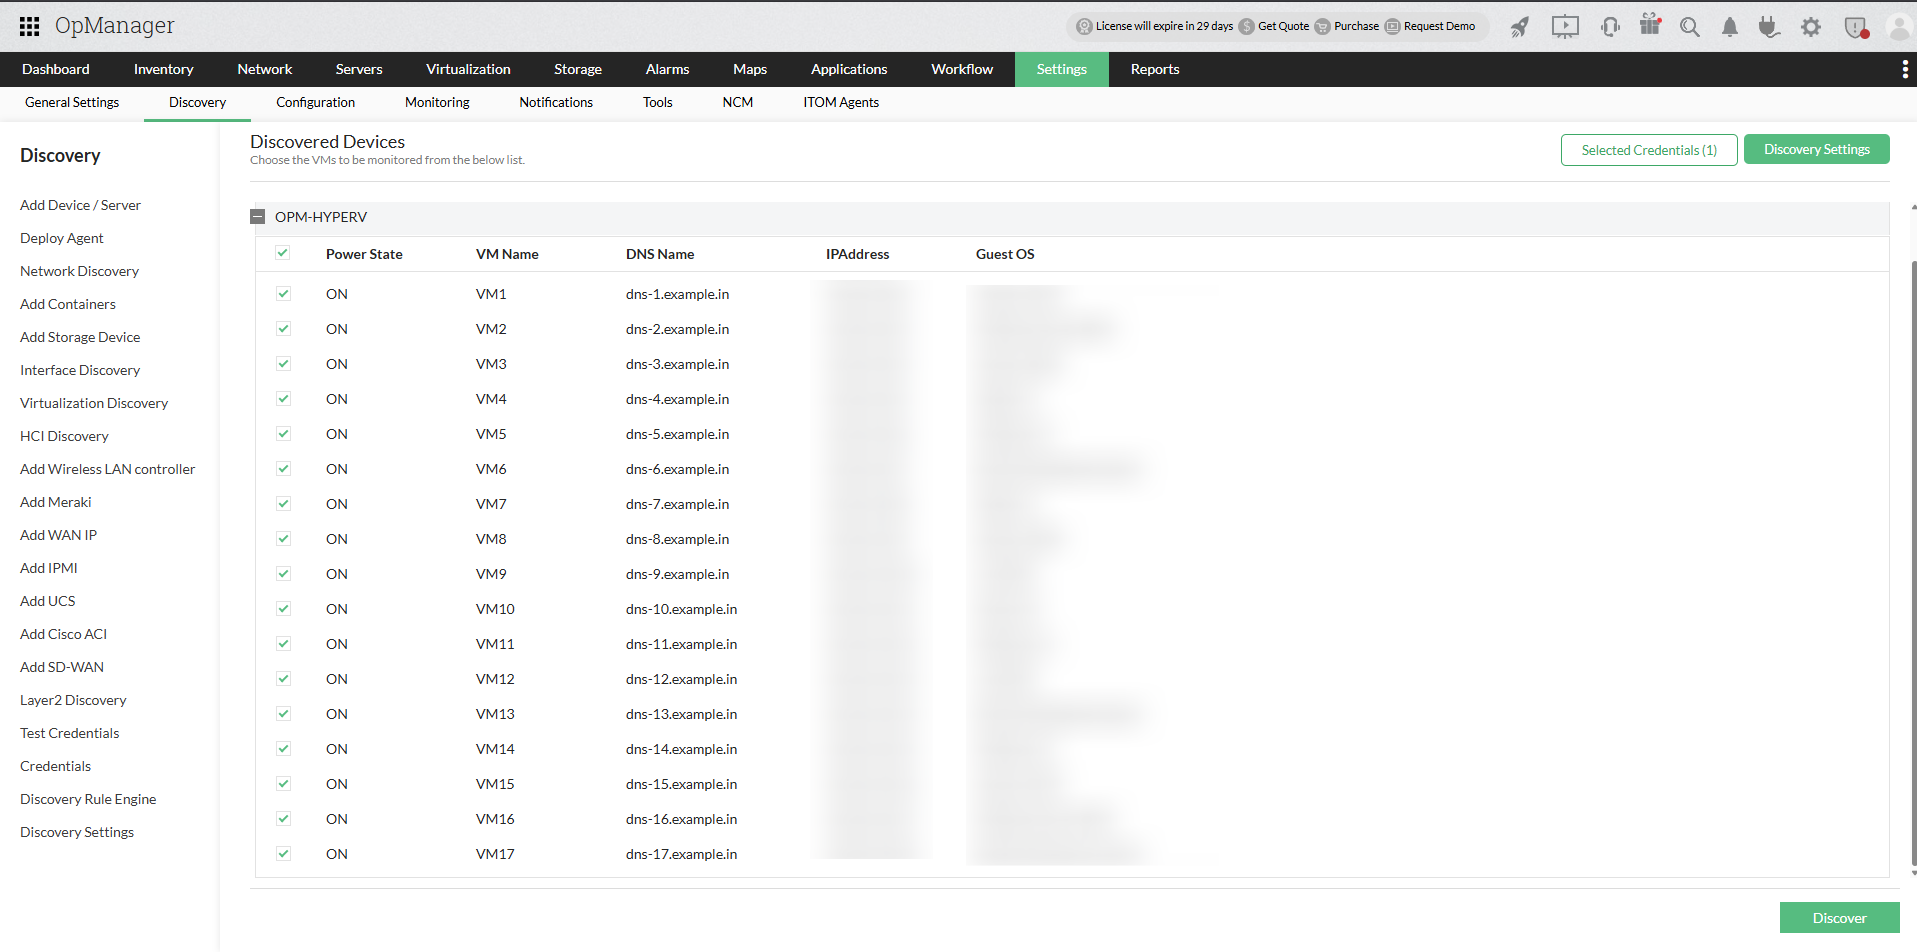The width and height of the screenshot is (1917, 952).
Task: Open the user profile avatar
Action: 1899,27
